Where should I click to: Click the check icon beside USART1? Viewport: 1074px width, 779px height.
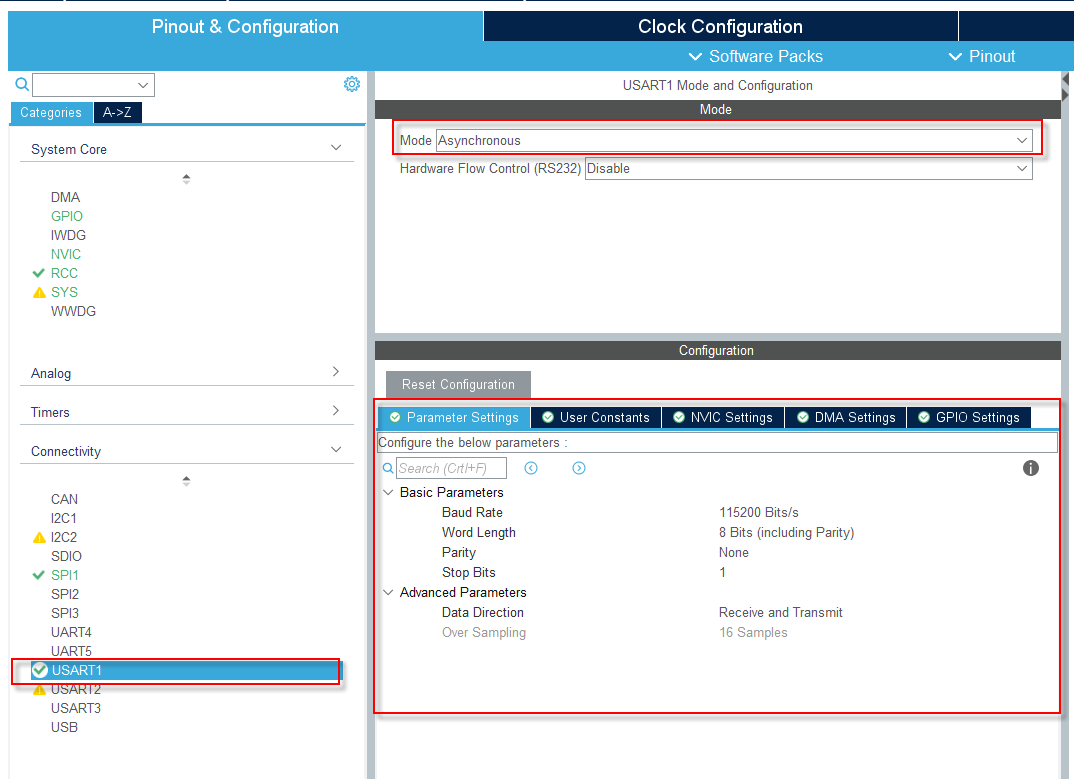coord(40,670)
